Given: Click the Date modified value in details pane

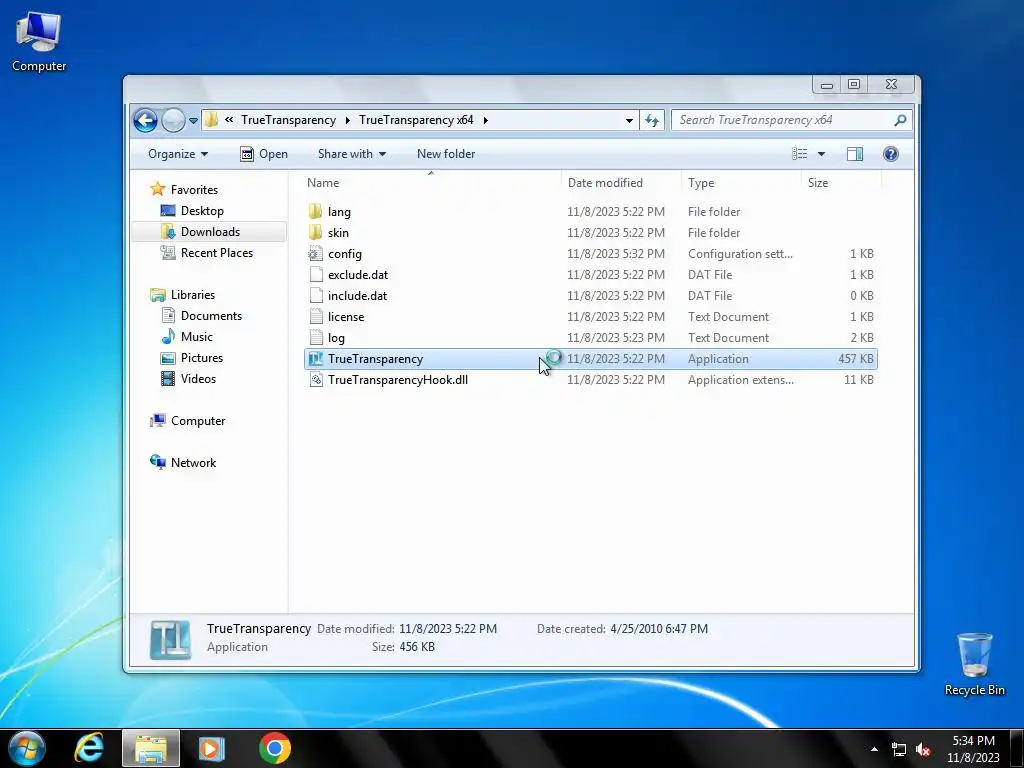Looking at the screenshot, I should [x=448, y=629].
